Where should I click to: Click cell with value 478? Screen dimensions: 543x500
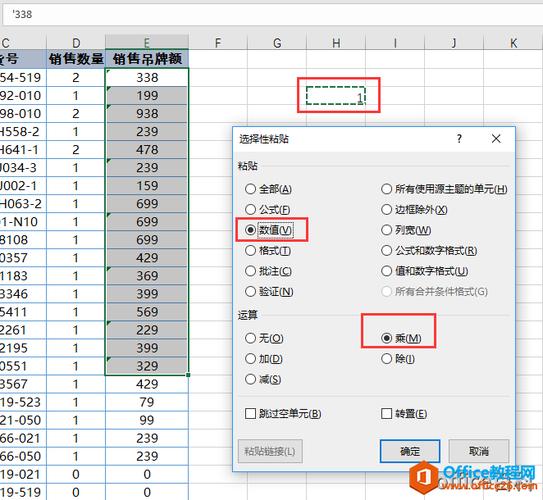pos(147,150)
